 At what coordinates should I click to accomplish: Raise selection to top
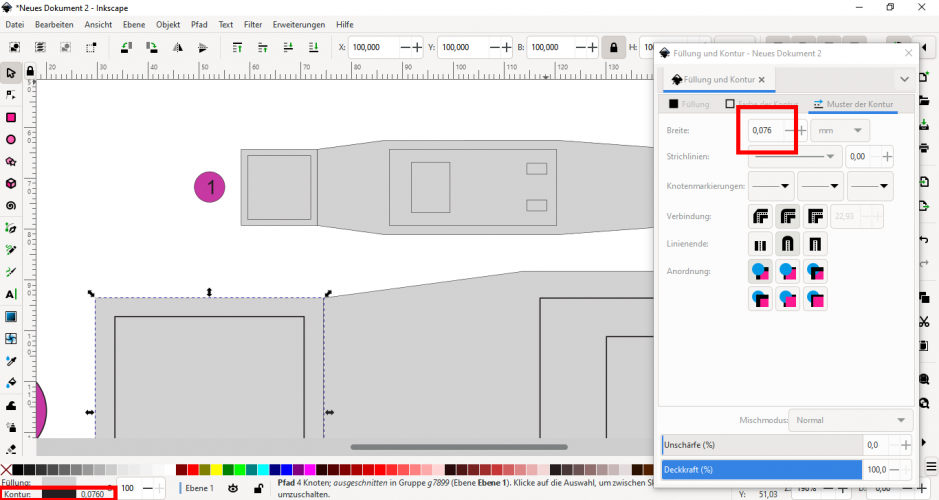(237, 47)
